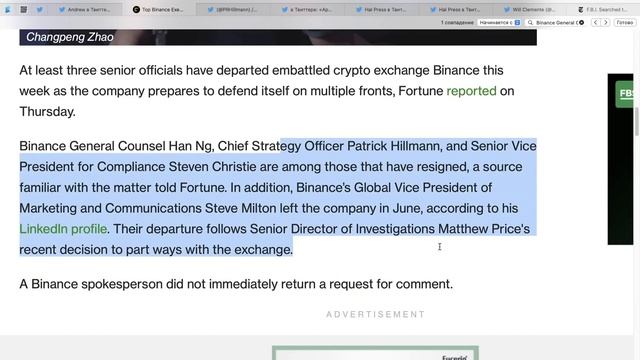Viewport: 640px width, 360px height.
Task: Click 'Готово' to close find bar
Action: tap(624, 22)
